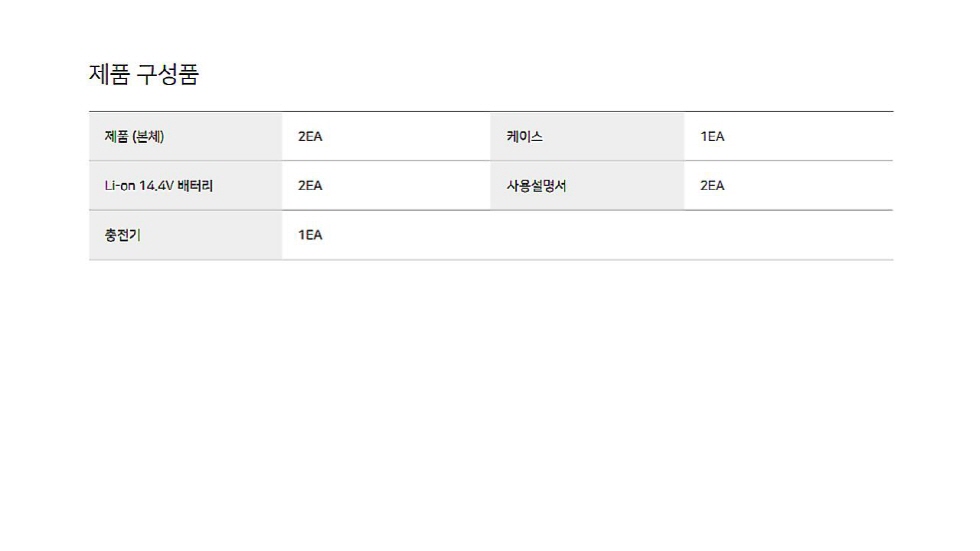
Task: Select the 1EA value next to 케이스
Action: (712, 136)
